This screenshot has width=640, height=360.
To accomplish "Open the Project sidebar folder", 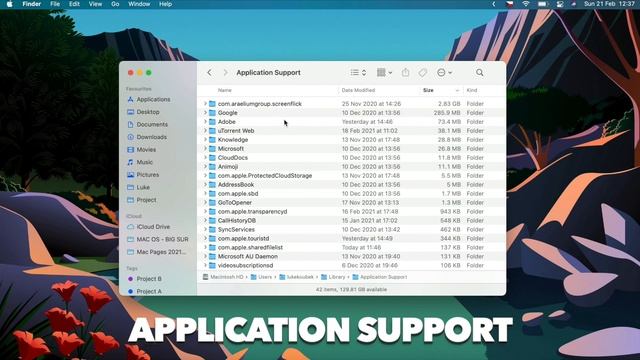I will pyautogui.click(x=142, y=200).
